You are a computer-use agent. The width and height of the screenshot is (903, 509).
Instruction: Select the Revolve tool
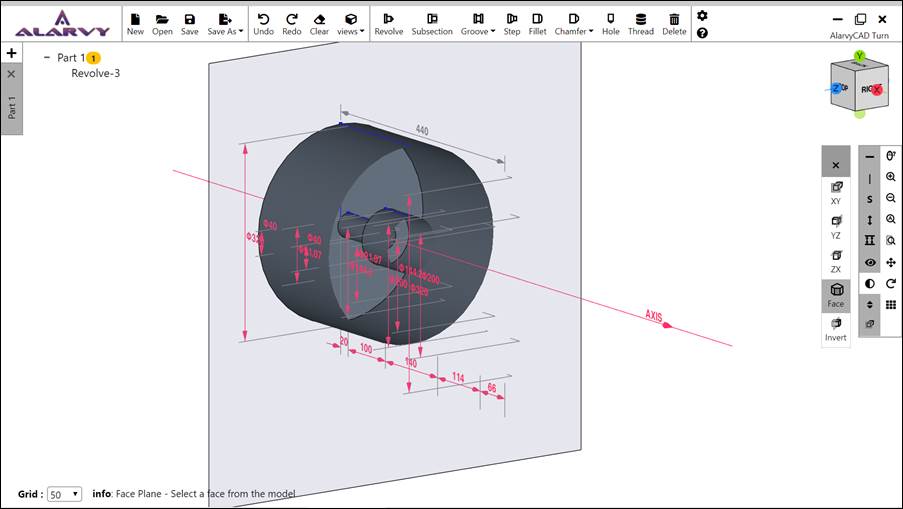(x=389, y=24)
